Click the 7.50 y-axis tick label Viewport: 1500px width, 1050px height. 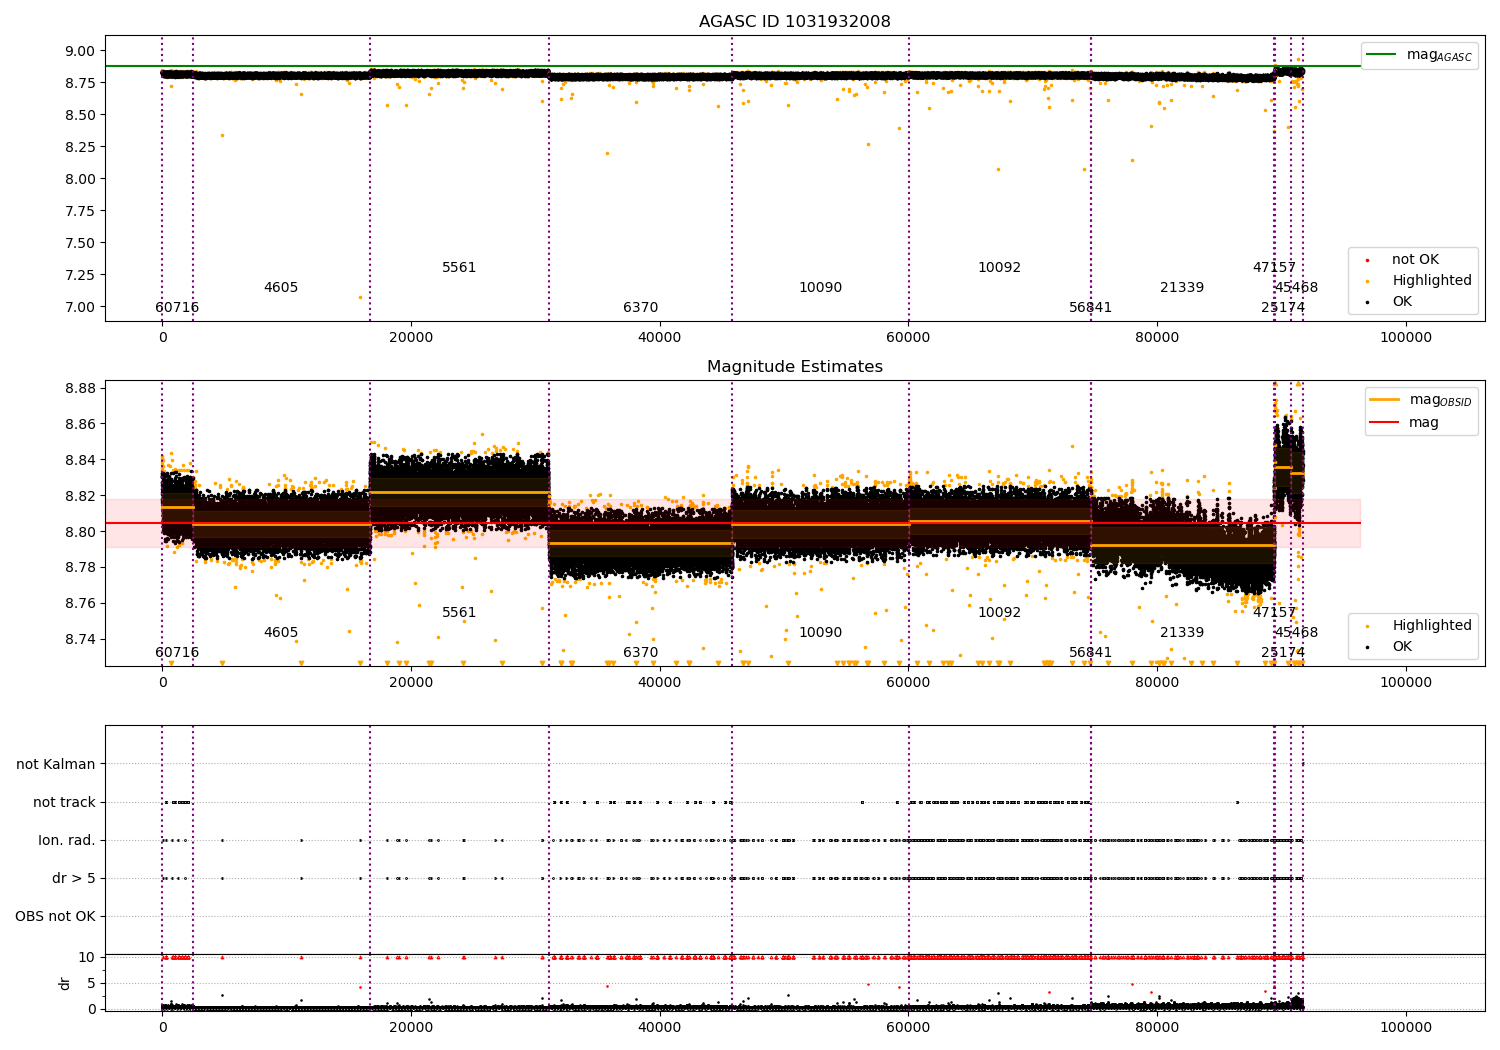(80, 243)
